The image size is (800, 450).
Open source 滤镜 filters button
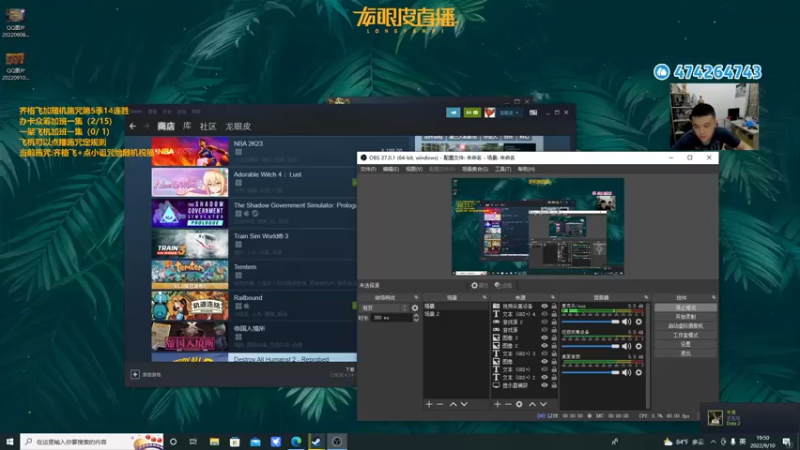point(504,286)
